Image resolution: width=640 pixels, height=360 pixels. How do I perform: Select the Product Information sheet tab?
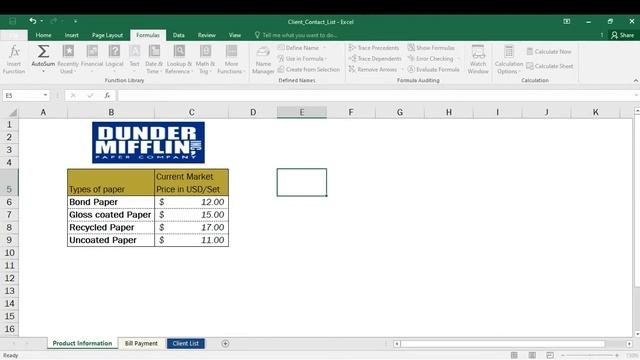pos(82,344)
